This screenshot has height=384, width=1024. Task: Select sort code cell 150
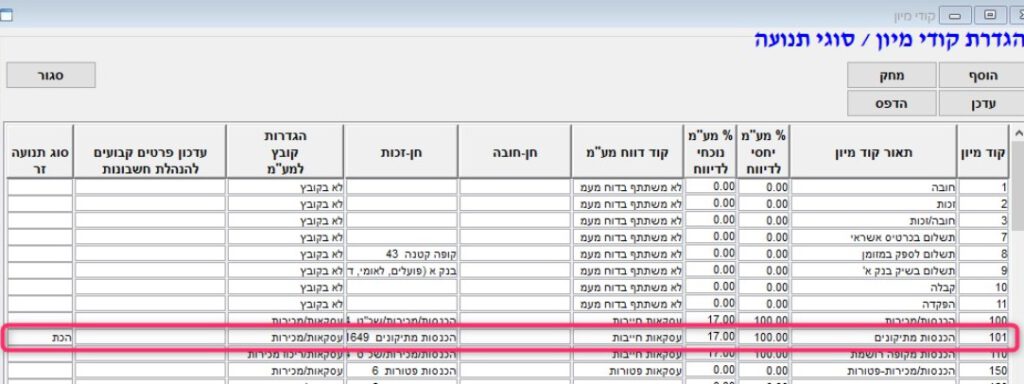[x=984, y=371]
